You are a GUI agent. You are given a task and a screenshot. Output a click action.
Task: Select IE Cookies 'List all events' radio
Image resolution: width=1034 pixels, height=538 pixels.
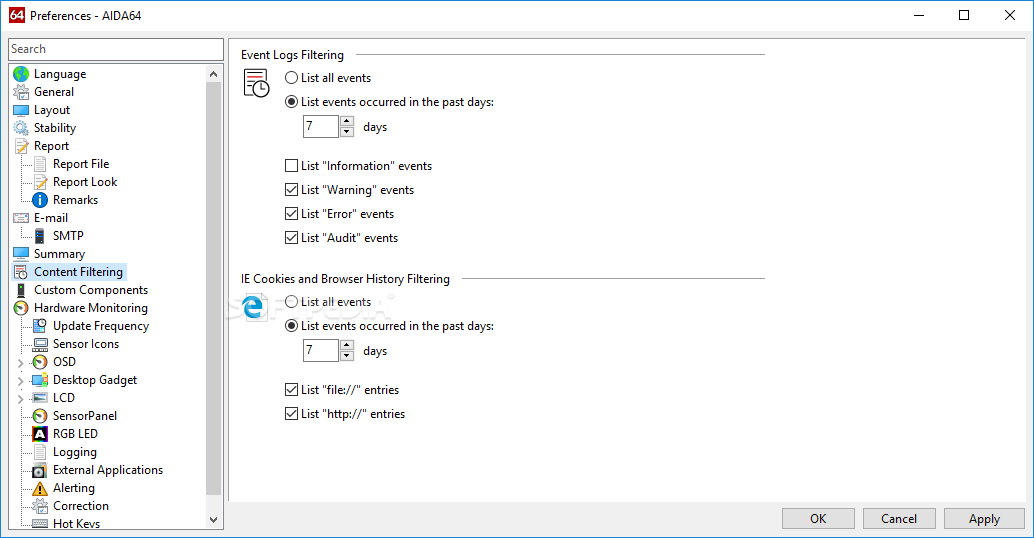click(x=291, y=302)
